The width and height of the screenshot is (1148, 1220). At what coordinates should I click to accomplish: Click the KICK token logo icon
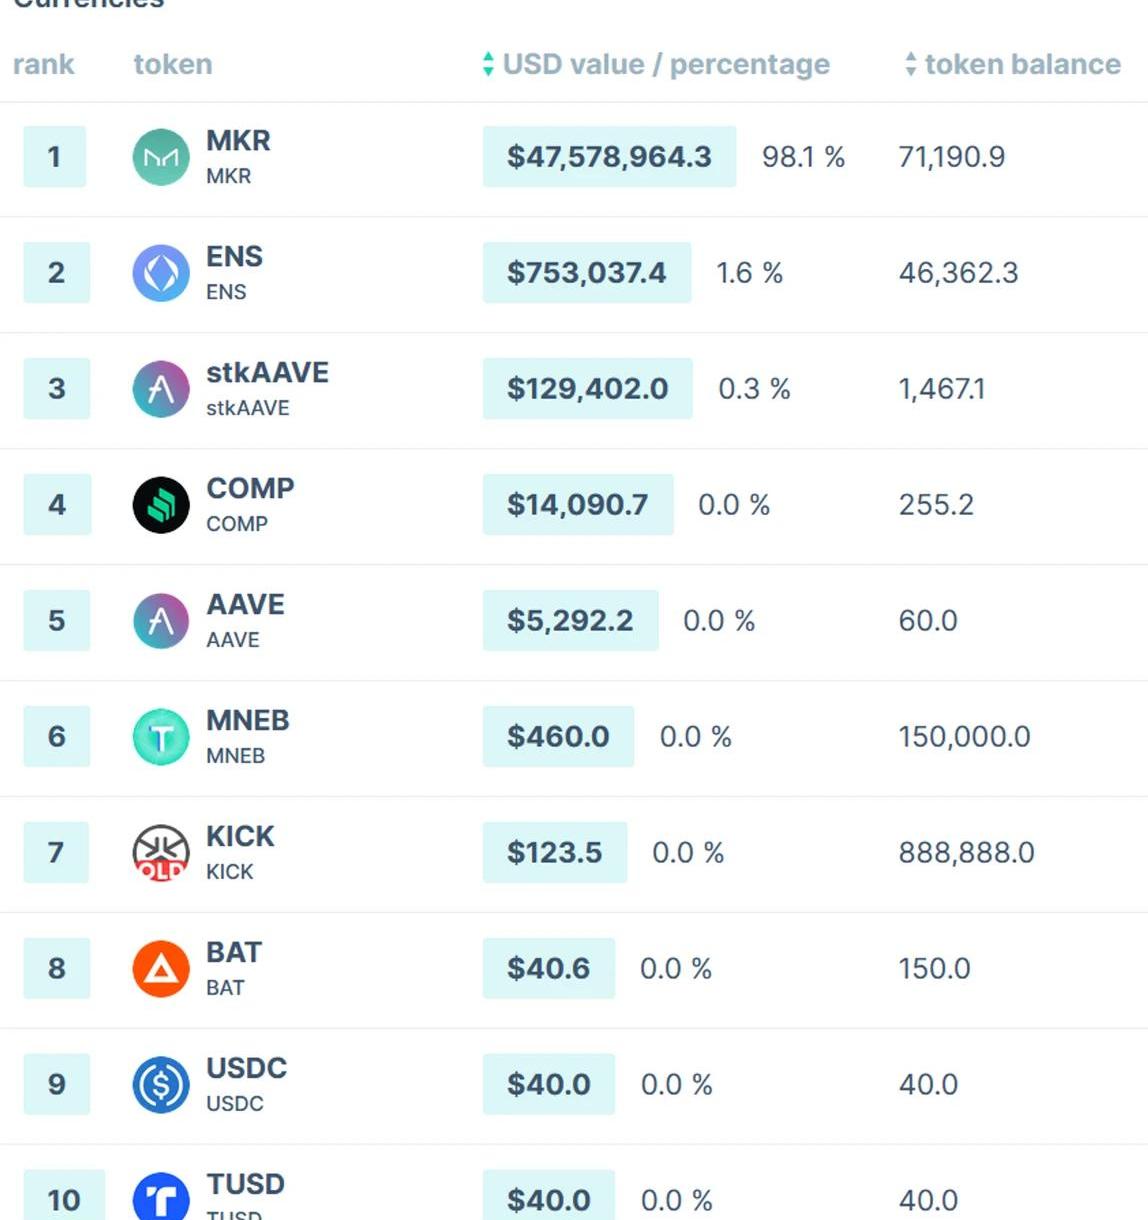(161, 853)
